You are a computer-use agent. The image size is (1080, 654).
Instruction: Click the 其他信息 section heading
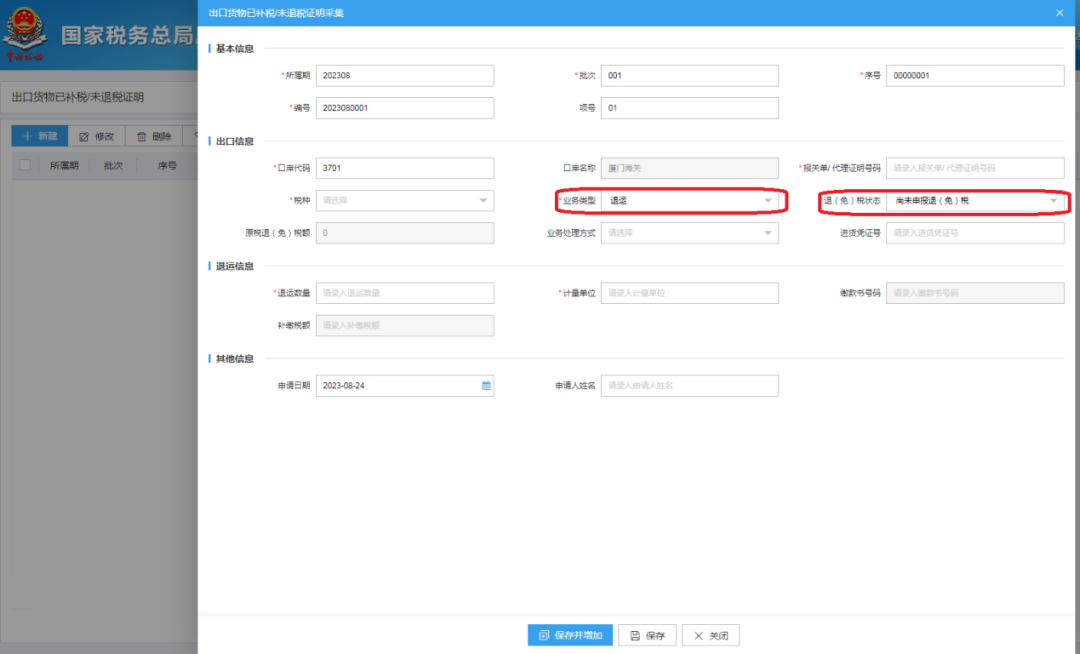[x=234, y=359]
